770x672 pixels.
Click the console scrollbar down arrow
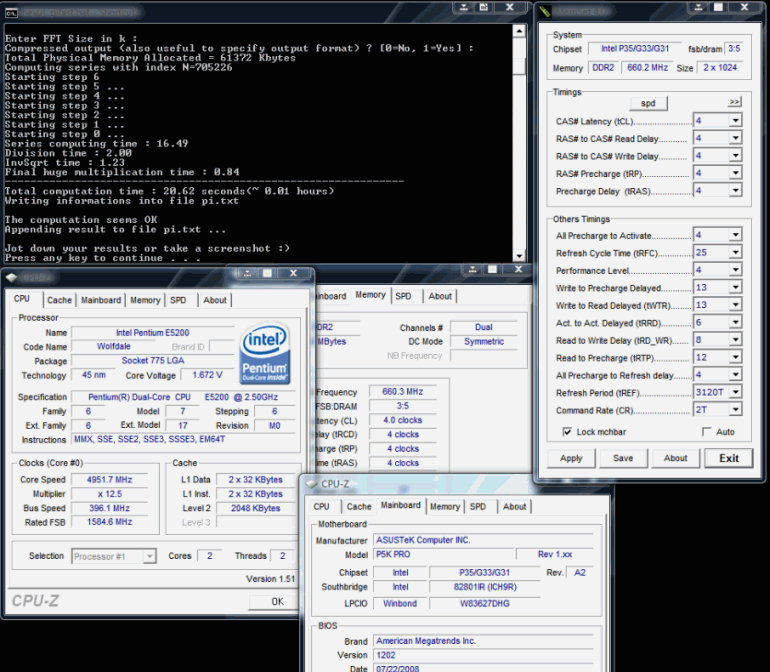pyautogui.click(x=519, y=255)
